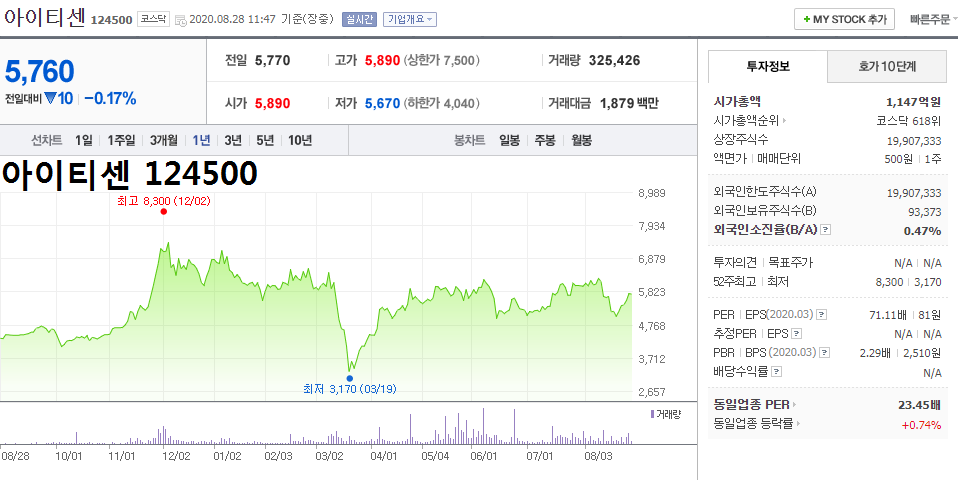The width and height of the screenshot is (958, 480).
Task: Show the 월봉 candlestick chart
Action: (582, 140)
